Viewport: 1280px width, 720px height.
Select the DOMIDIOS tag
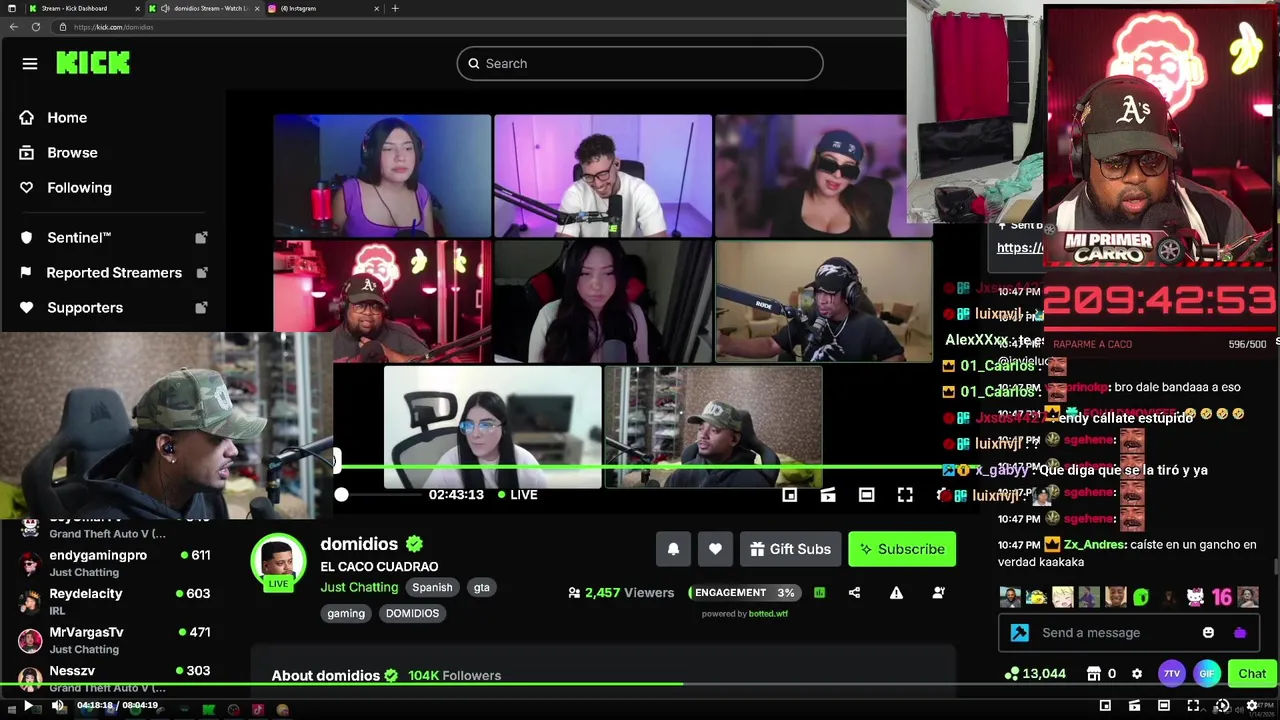(412, 613)
